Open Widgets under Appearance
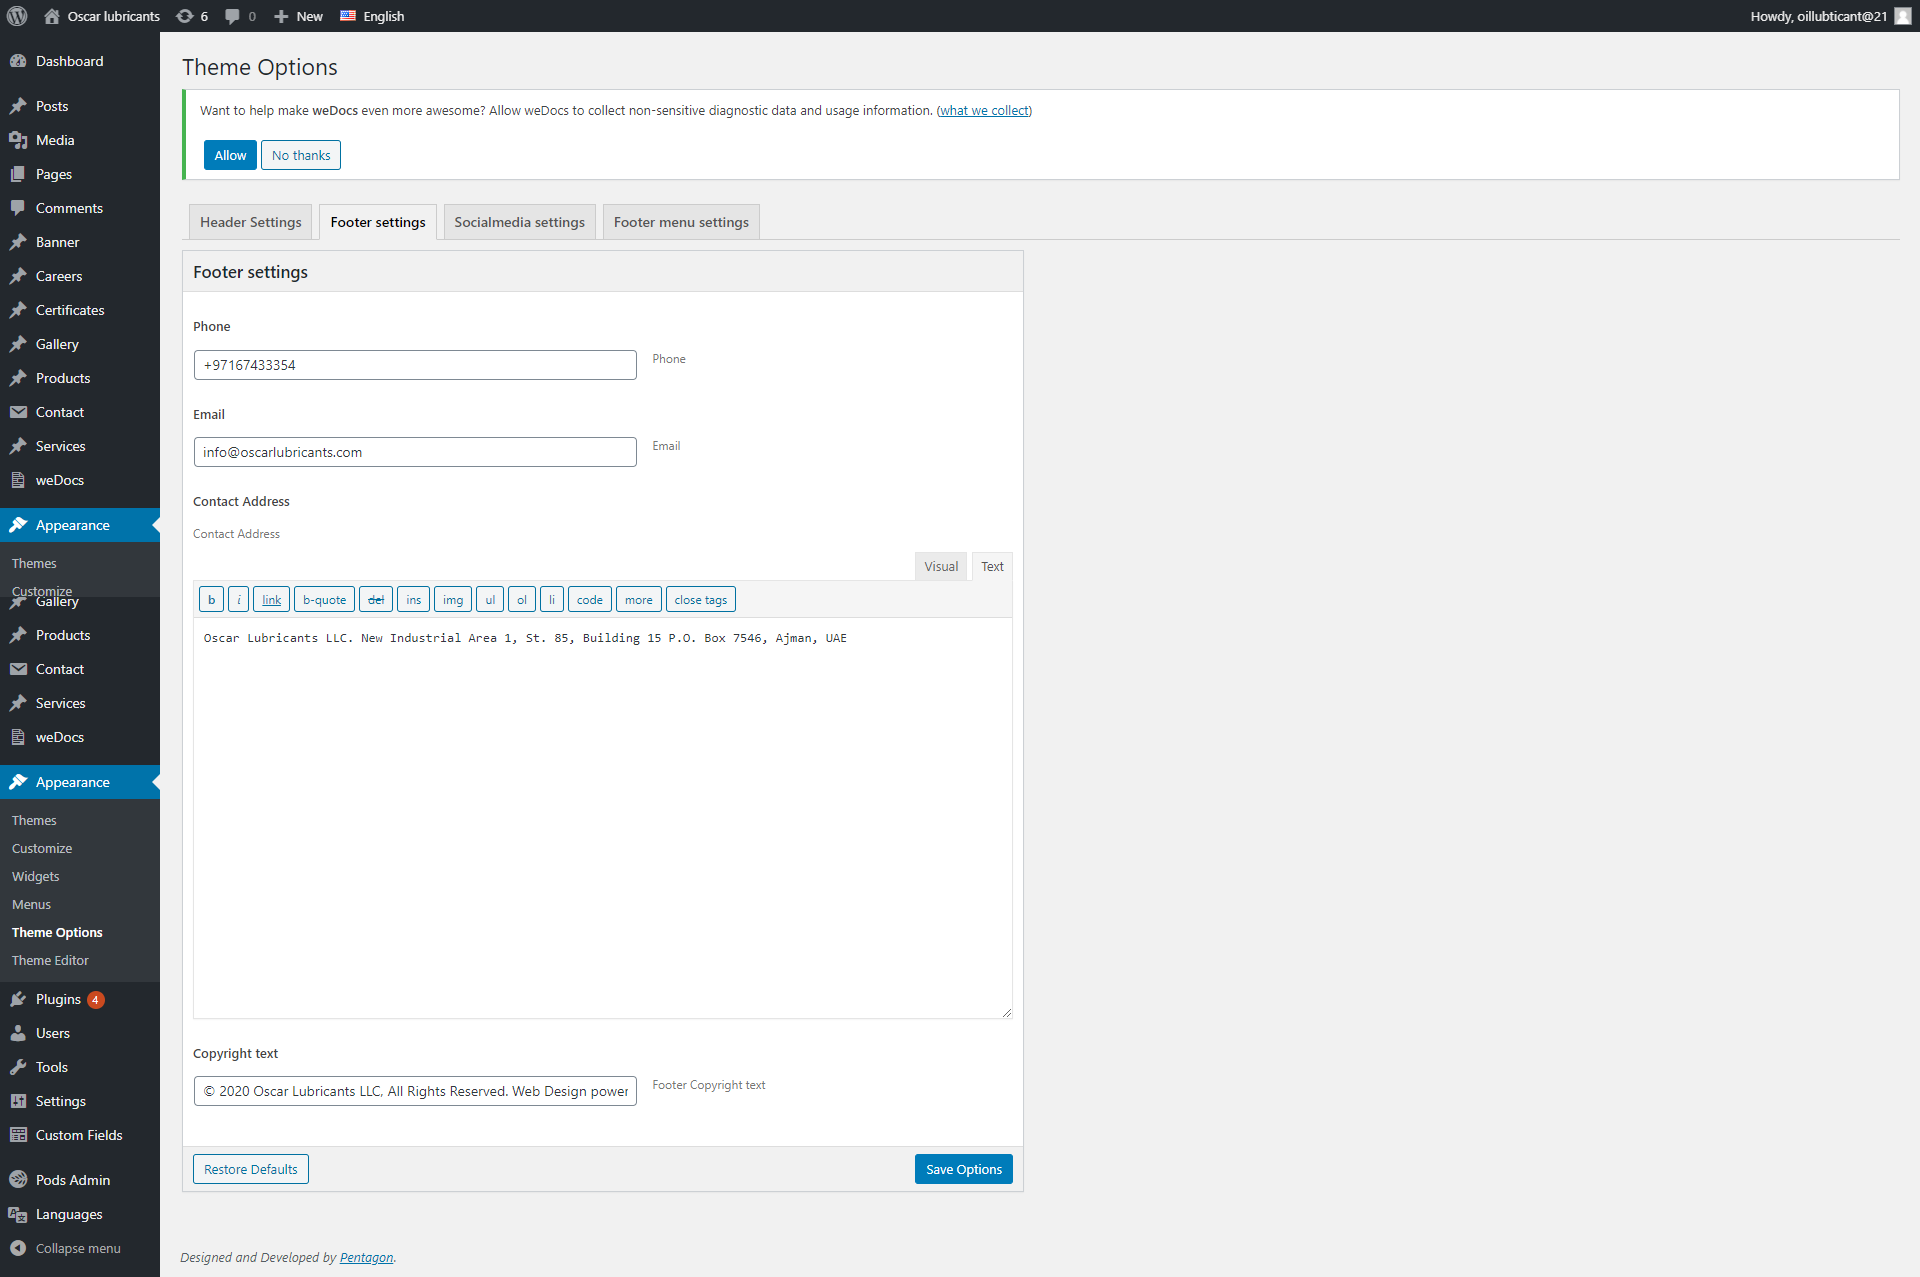The image size is (1920, 1277). (36, 876)
